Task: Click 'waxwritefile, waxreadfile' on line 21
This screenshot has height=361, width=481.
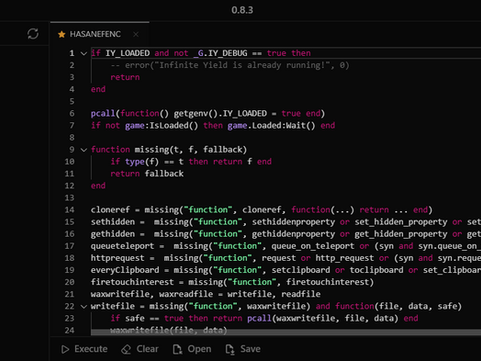Action: tap(152, 294)
